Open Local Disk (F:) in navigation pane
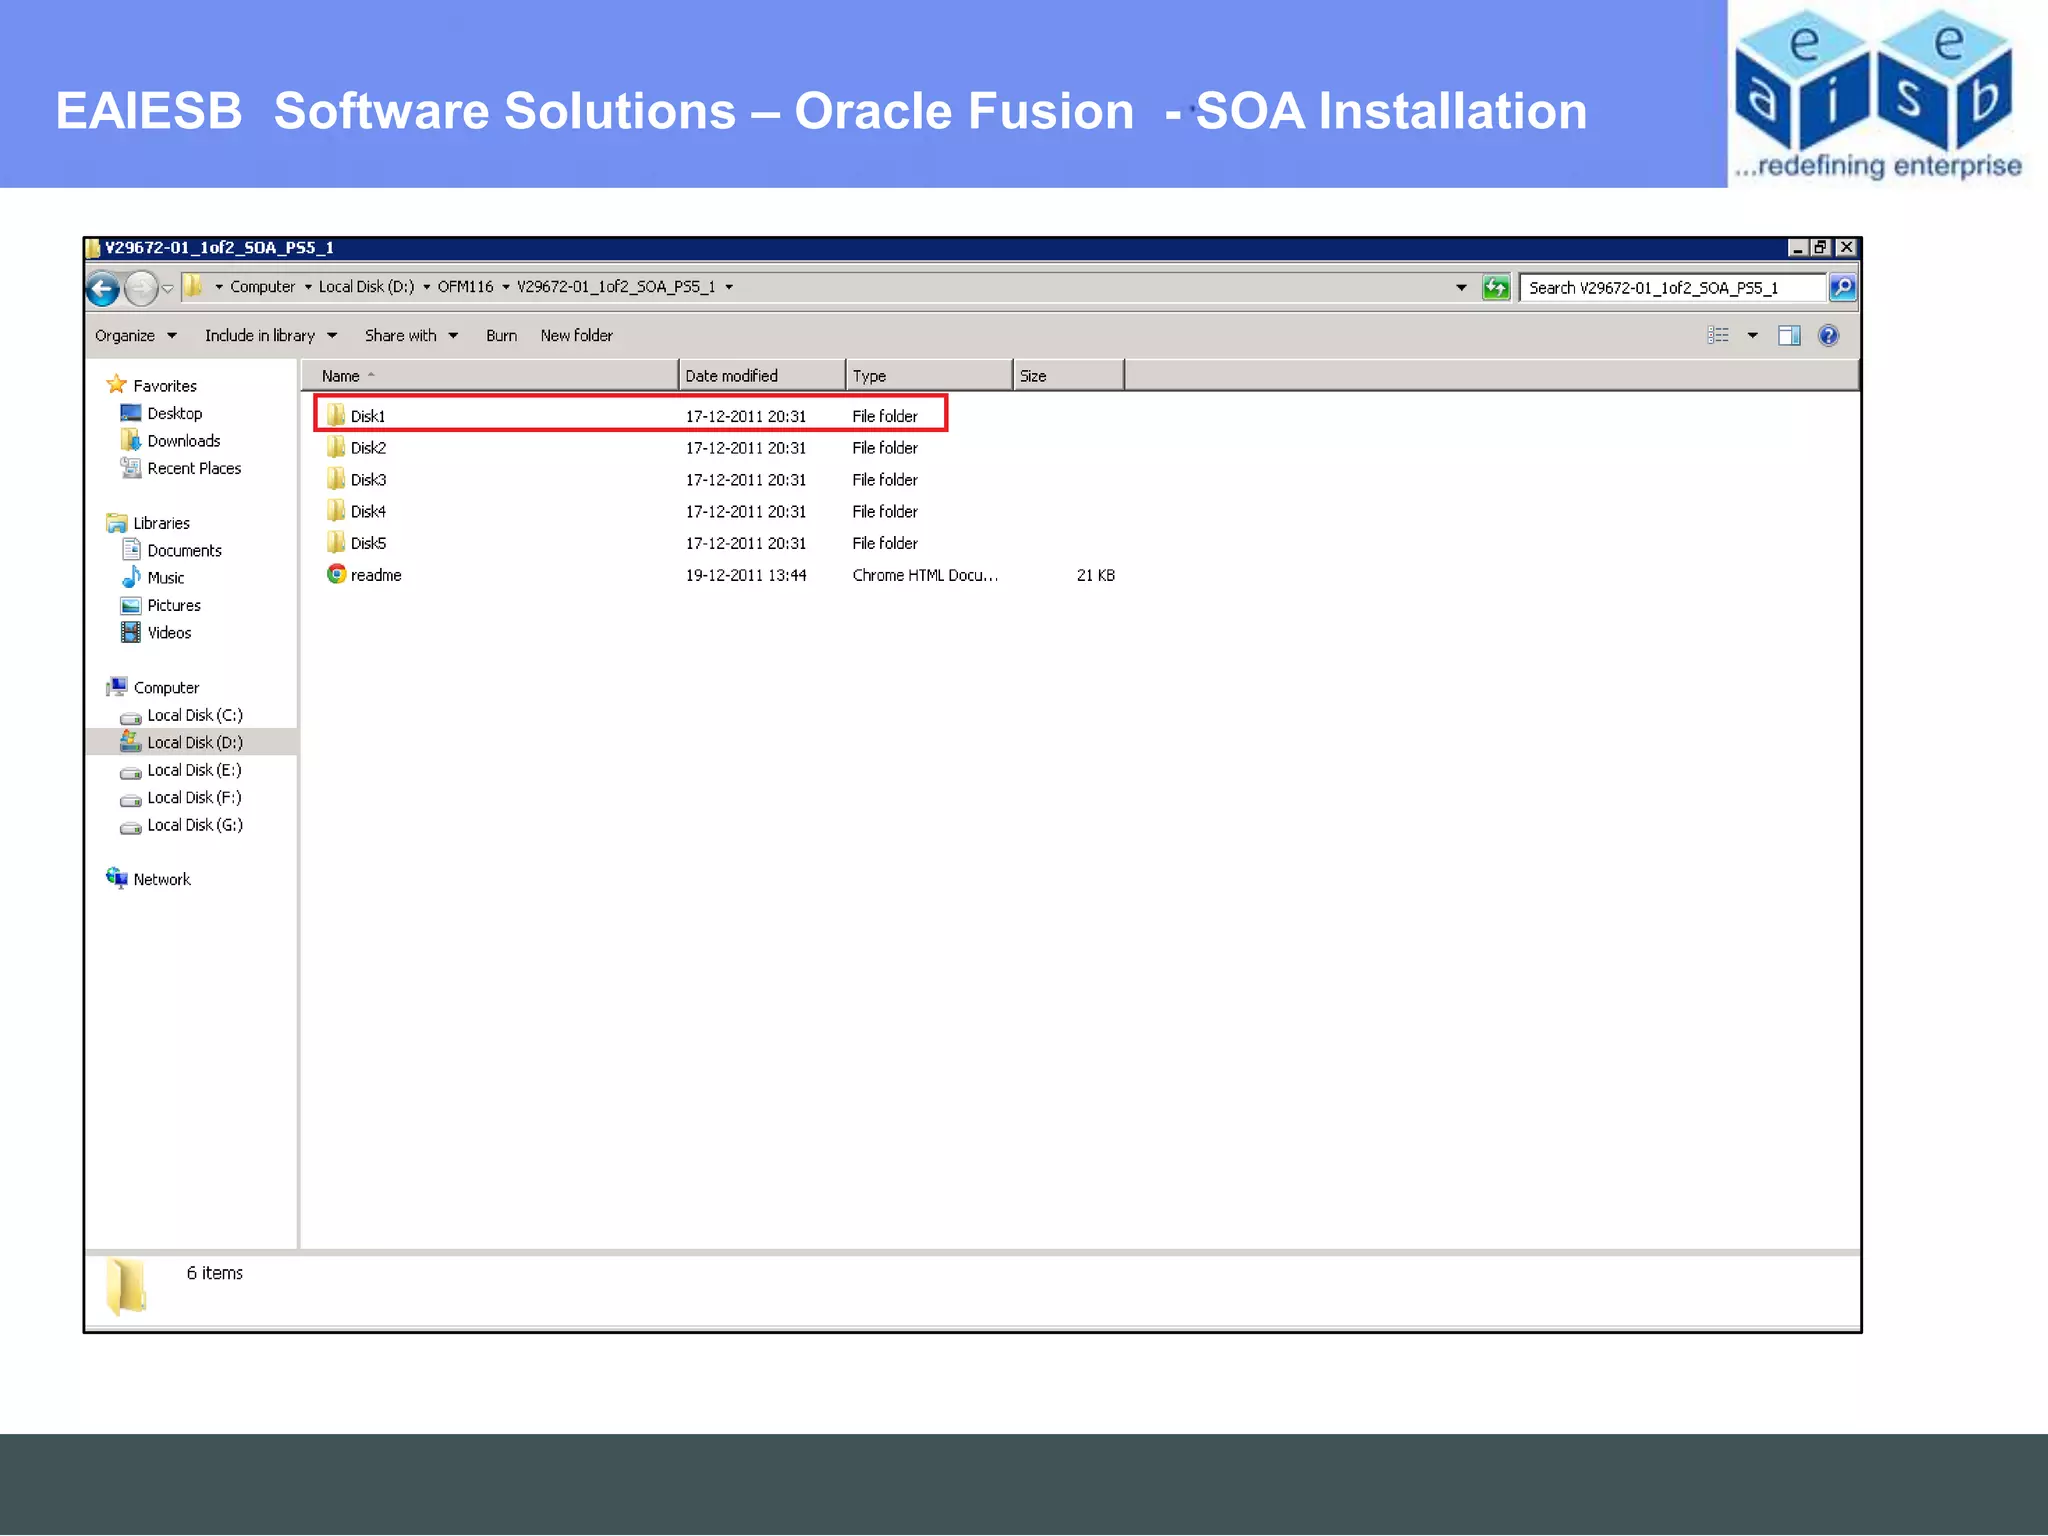 194,798
